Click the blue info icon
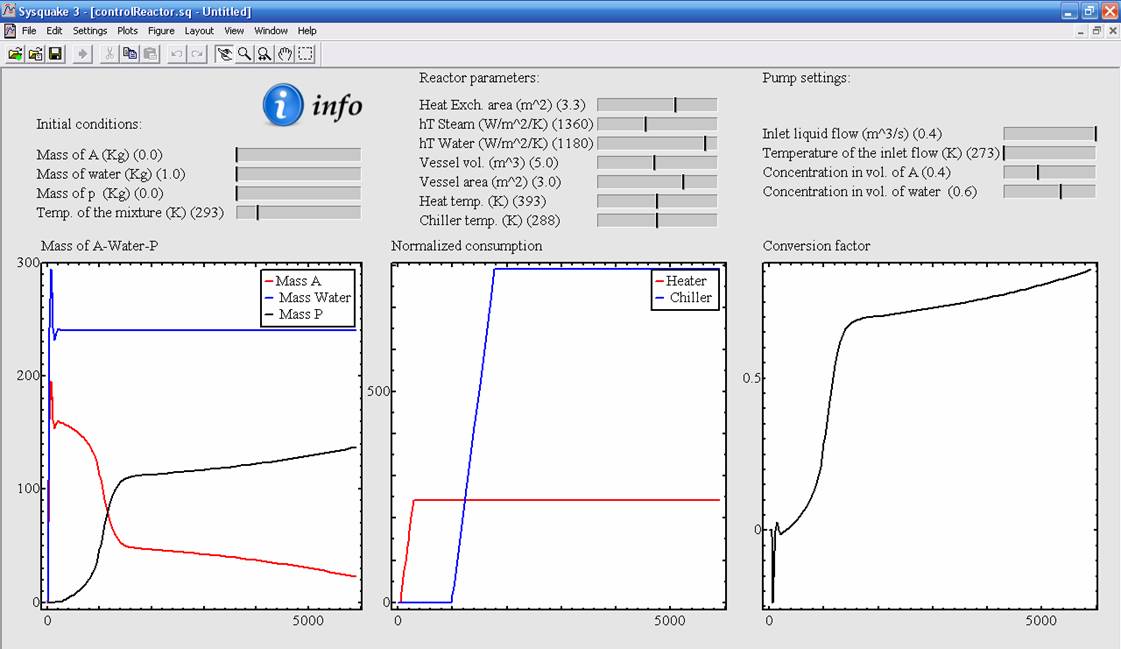 [x=282, y=105]
